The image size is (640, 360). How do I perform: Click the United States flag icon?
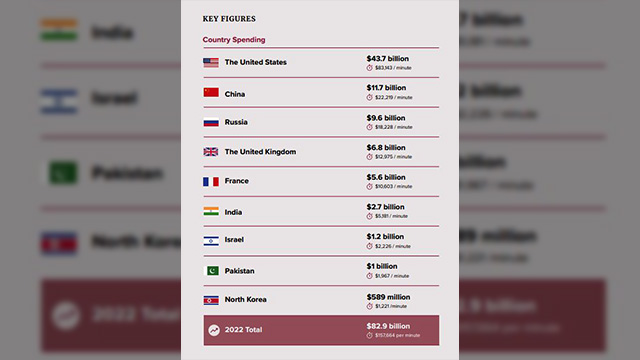211,62
